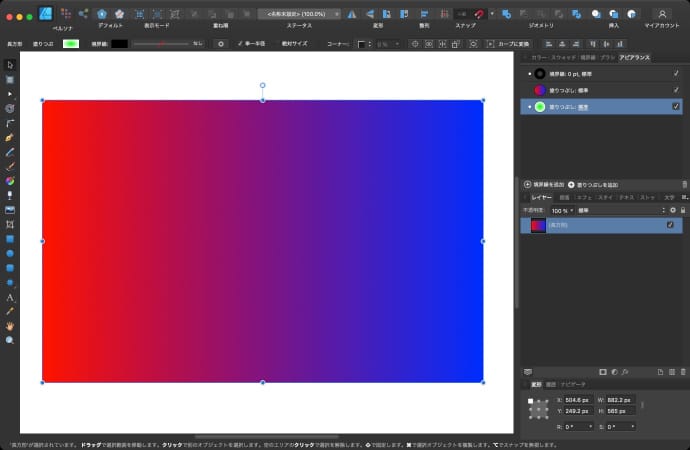Screen dimensions: 690x450
Task: Toggle the checkbox of the green fill entry
Action: tap(677, 106)
